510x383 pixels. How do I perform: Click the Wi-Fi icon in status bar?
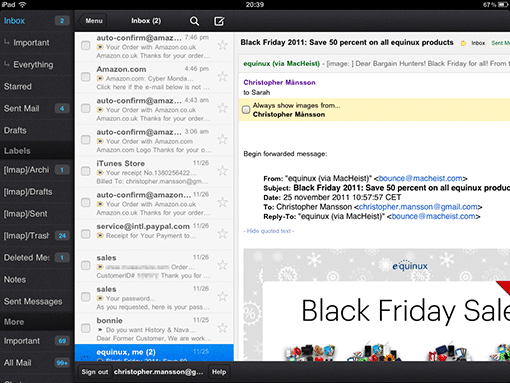[23, 4]
